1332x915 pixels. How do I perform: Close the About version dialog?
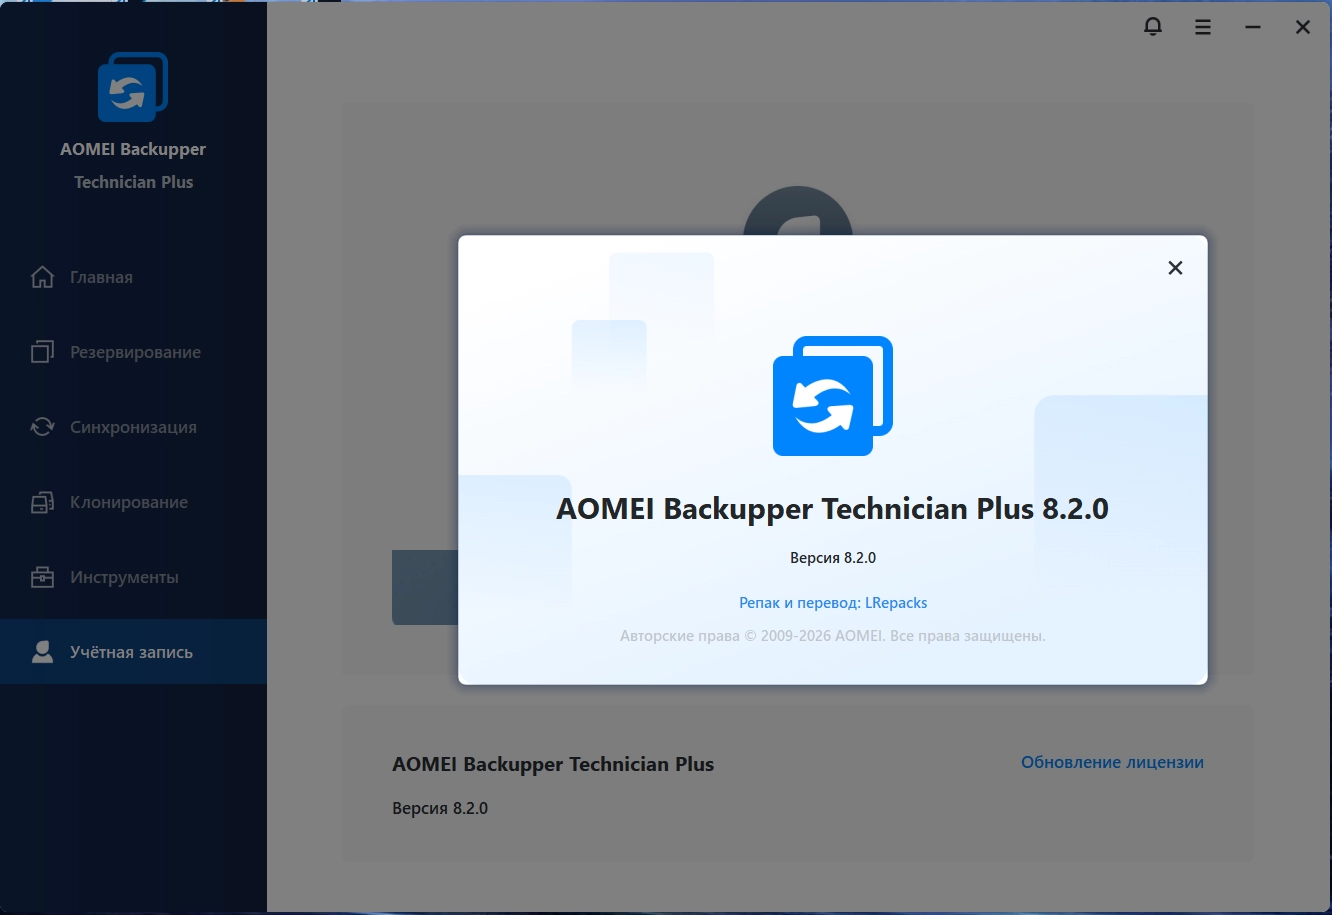pyautogui.click(x=1175, y=268)
